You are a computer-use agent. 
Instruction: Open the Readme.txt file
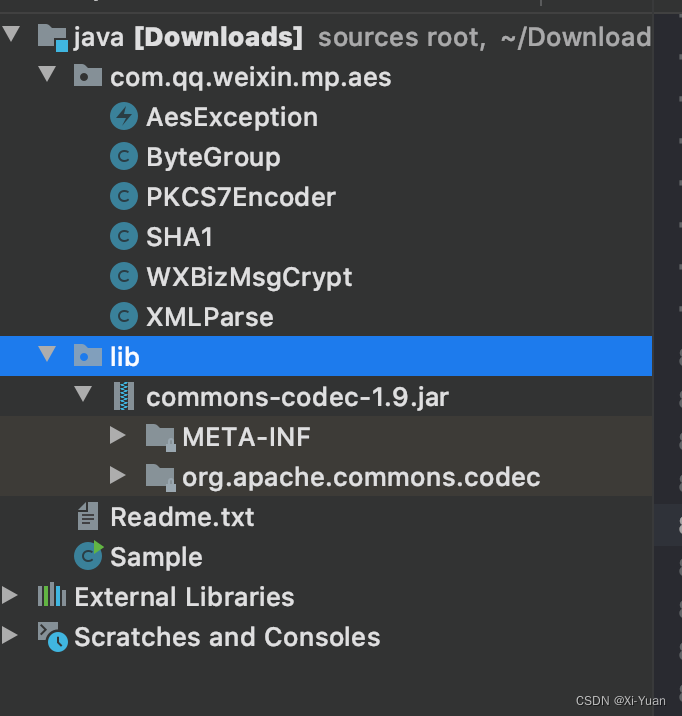(182, 517)
